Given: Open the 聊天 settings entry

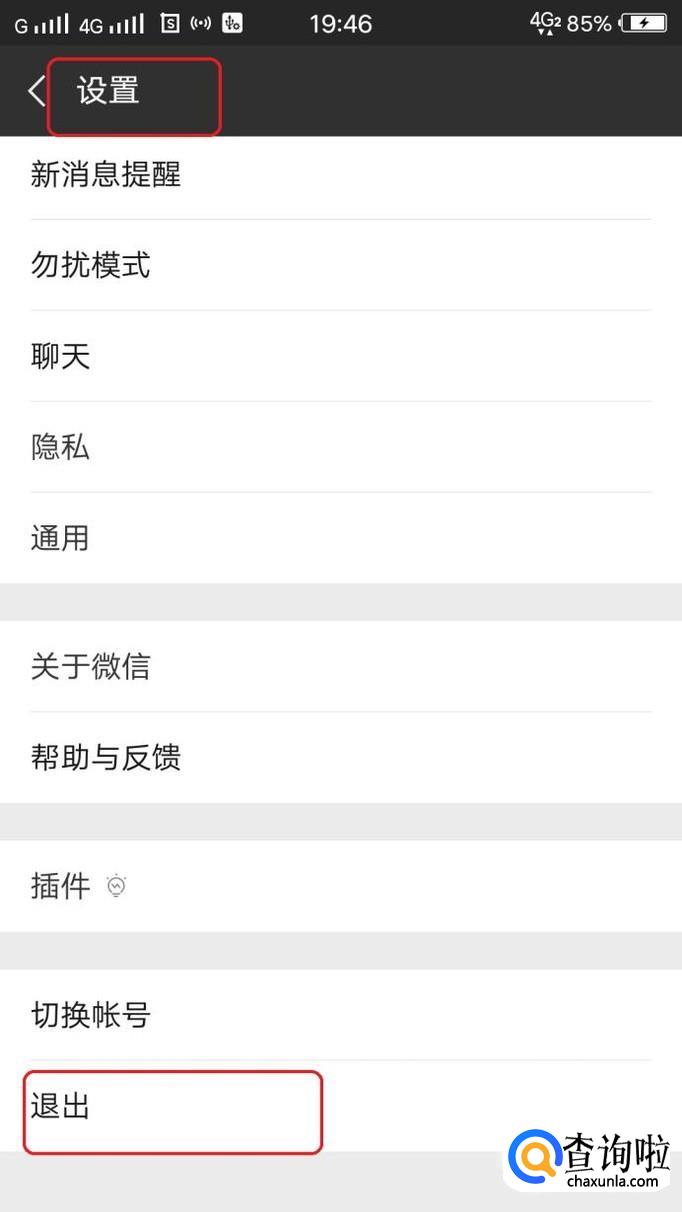Looking at the screenshot, I should tap(61, 356).
